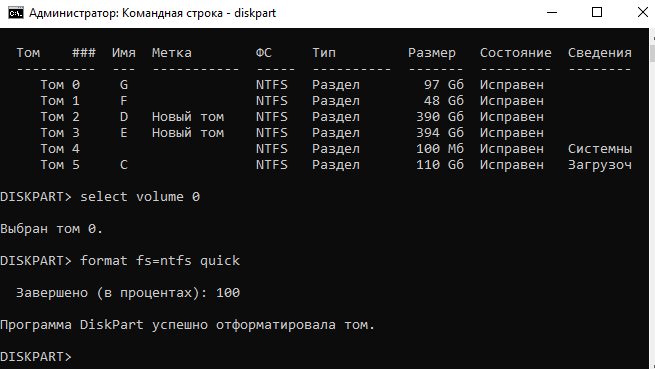Click drive letter 'F' in volume list
Viewport: 655px width, 369px height.
click(124, 101)
